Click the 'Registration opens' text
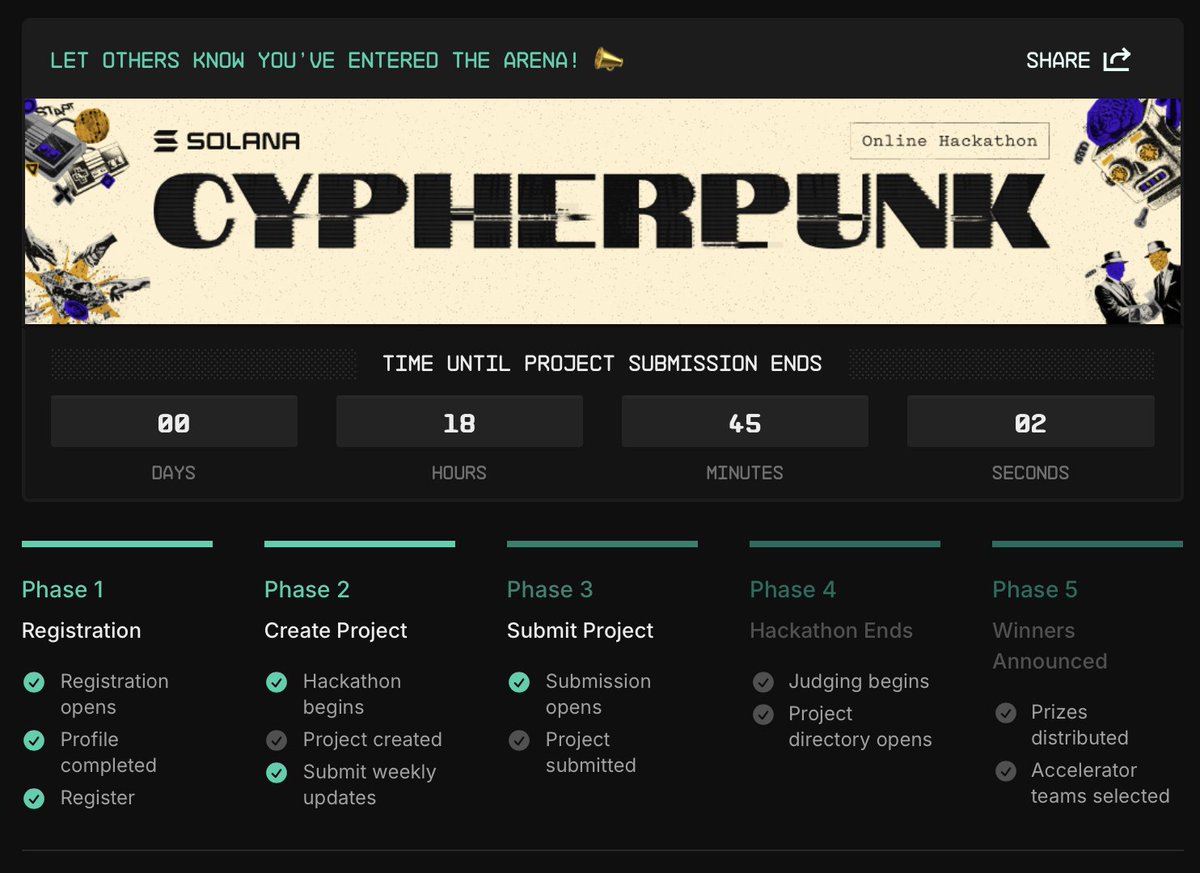1200x873 pixels. [114, 694]
